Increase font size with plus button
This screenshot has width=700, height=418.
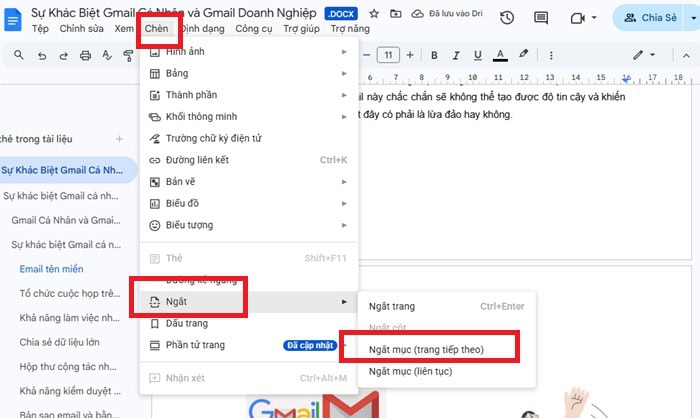pos(410,54)
